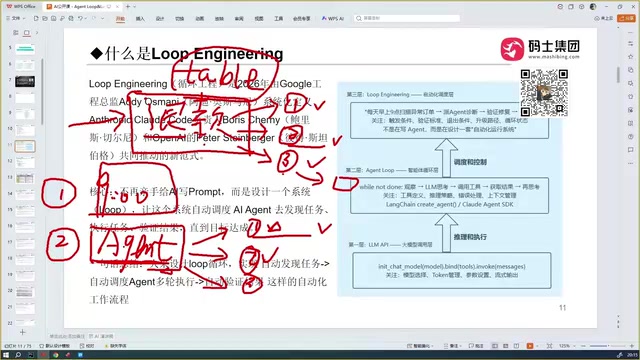Expand quick access toolbar customize arrow

click(x=102, y=18)
